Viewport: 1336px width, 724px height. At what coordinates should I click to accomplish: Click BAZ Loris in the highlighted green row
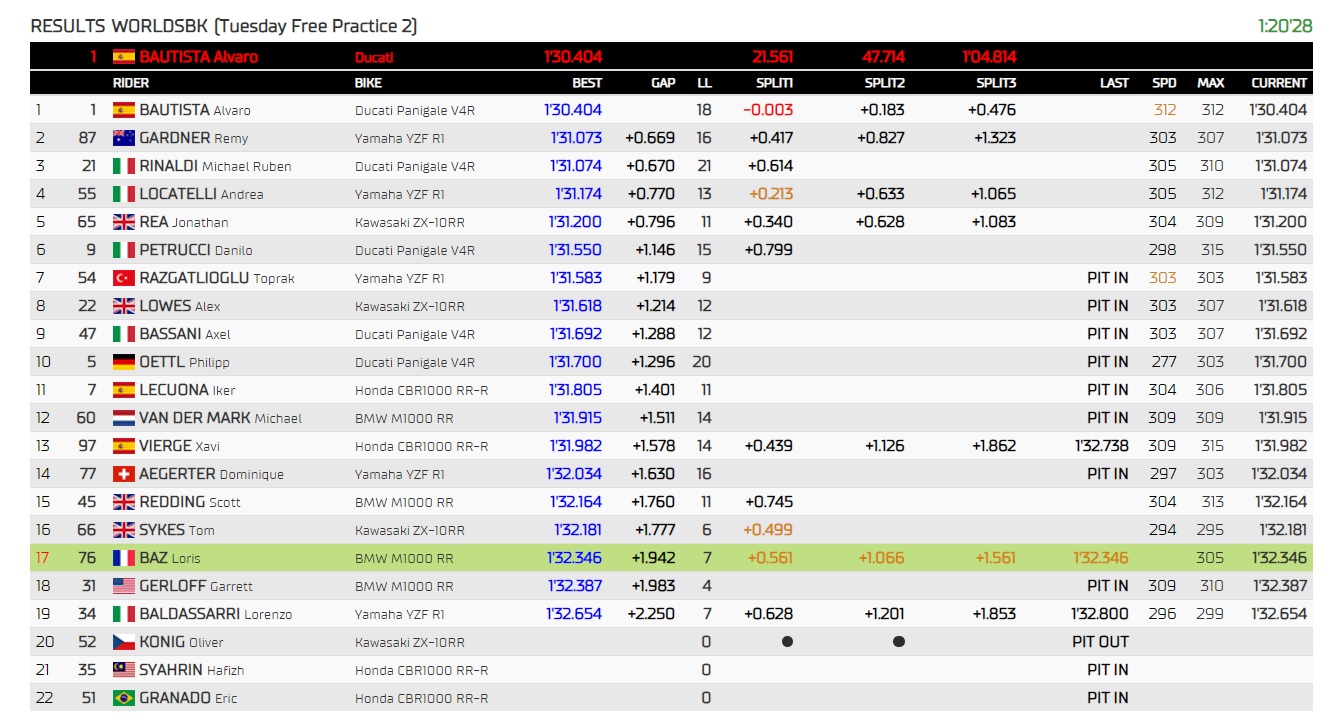tap(170, 558)
